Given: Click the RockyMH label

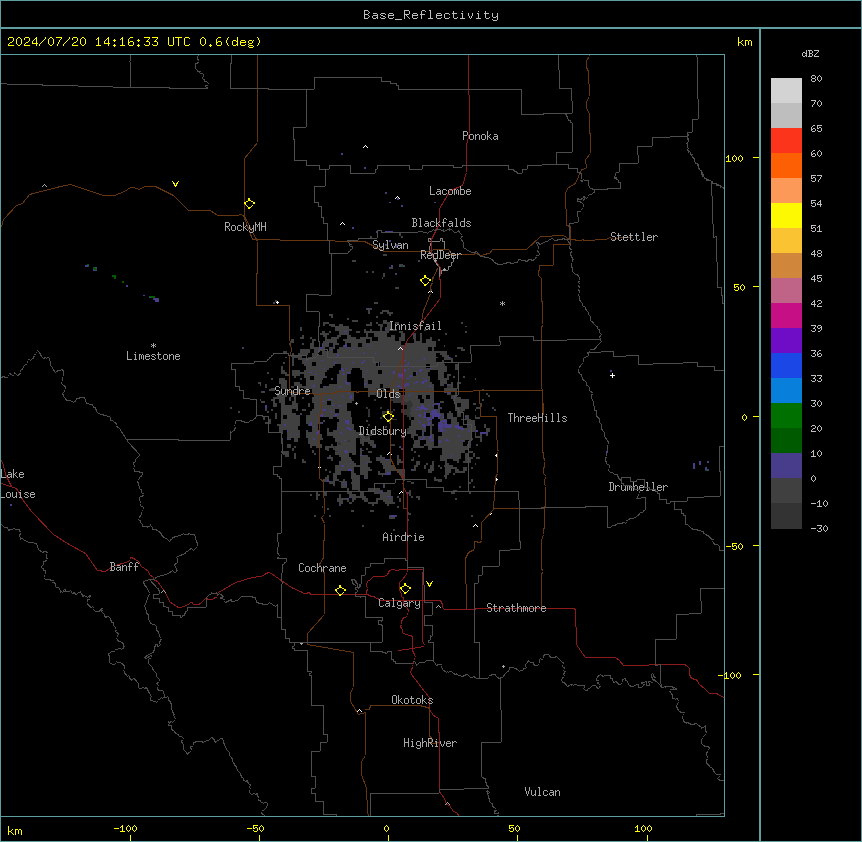Looking at the screenshot, I should [245, 227].
